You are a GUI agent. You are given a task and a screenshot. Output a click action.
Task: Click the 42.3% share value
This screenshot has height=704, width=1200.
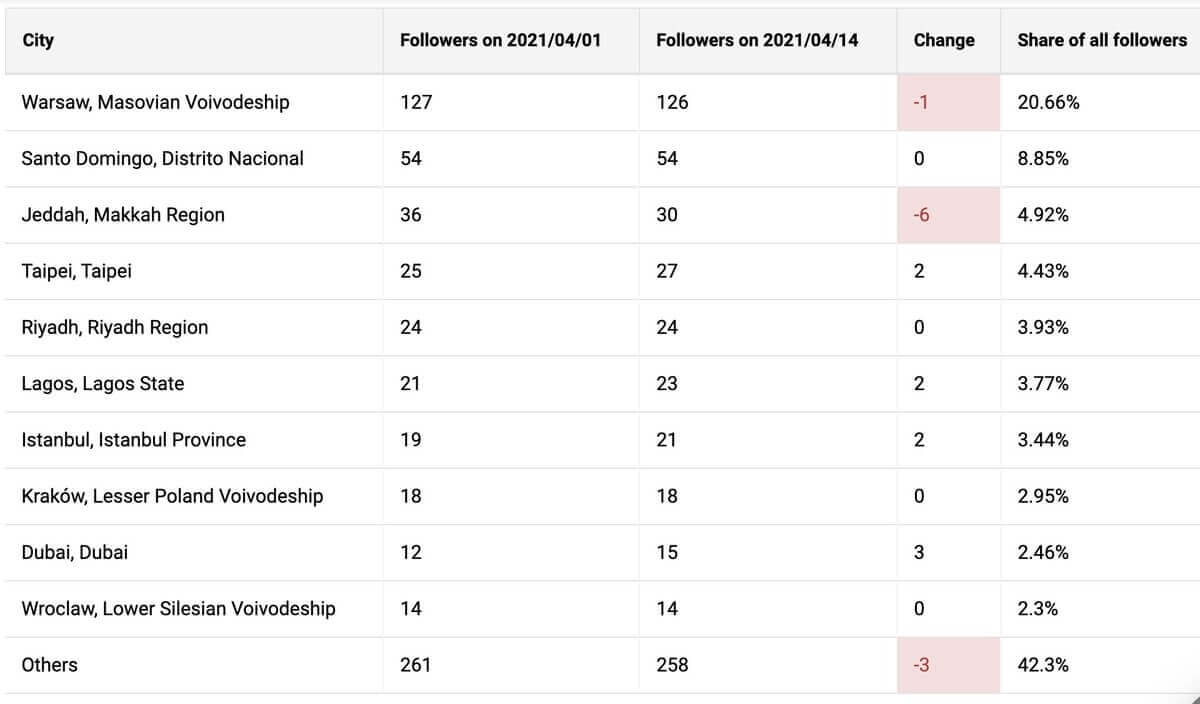[1043, 665]
